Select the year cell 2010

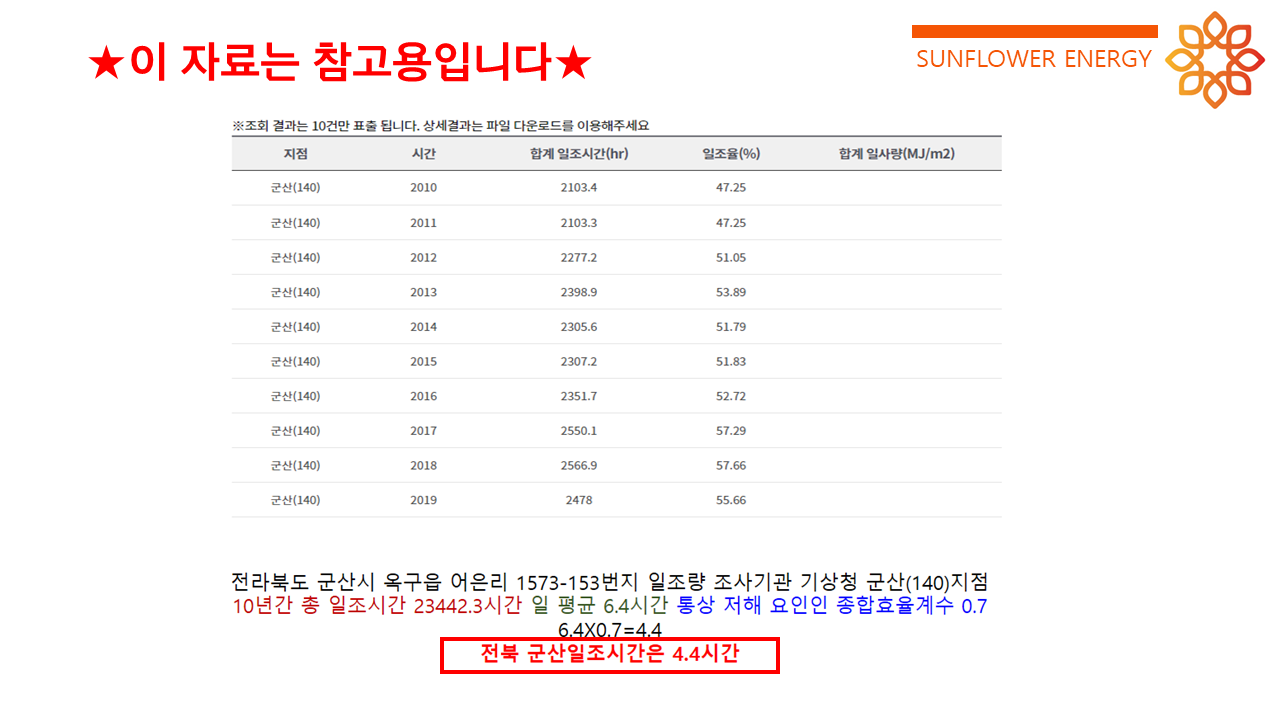point(424,188)
